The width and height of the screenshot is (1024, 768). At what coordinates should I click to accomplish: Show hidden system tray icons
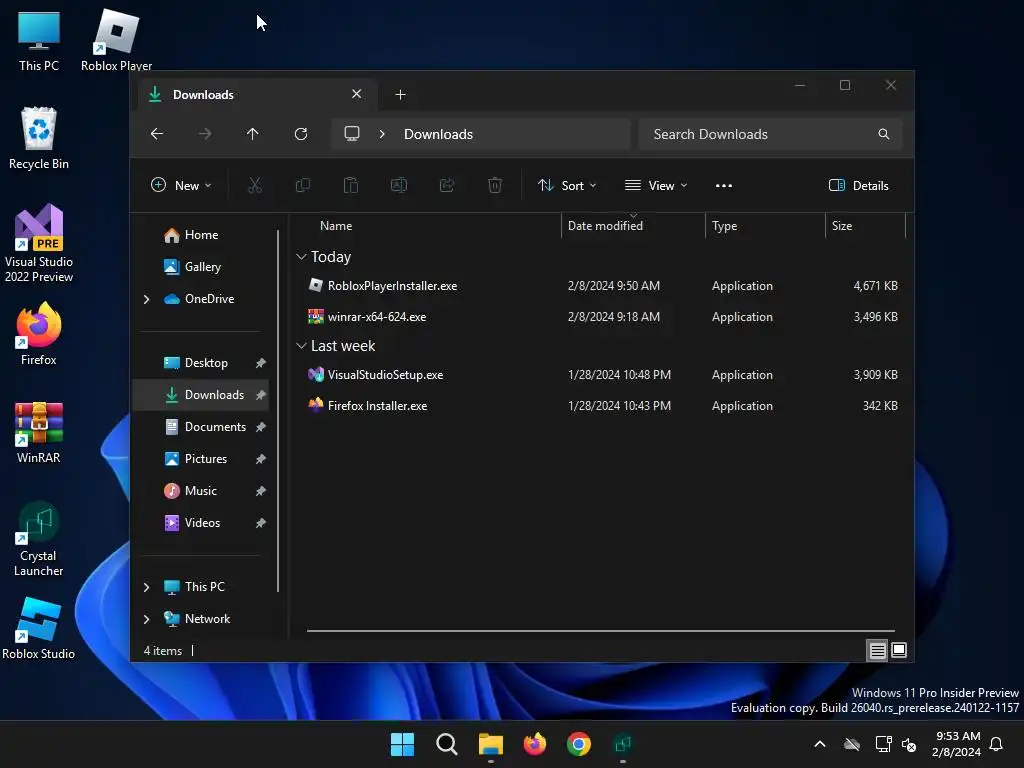pyautogui.click(x=820, y=744)
